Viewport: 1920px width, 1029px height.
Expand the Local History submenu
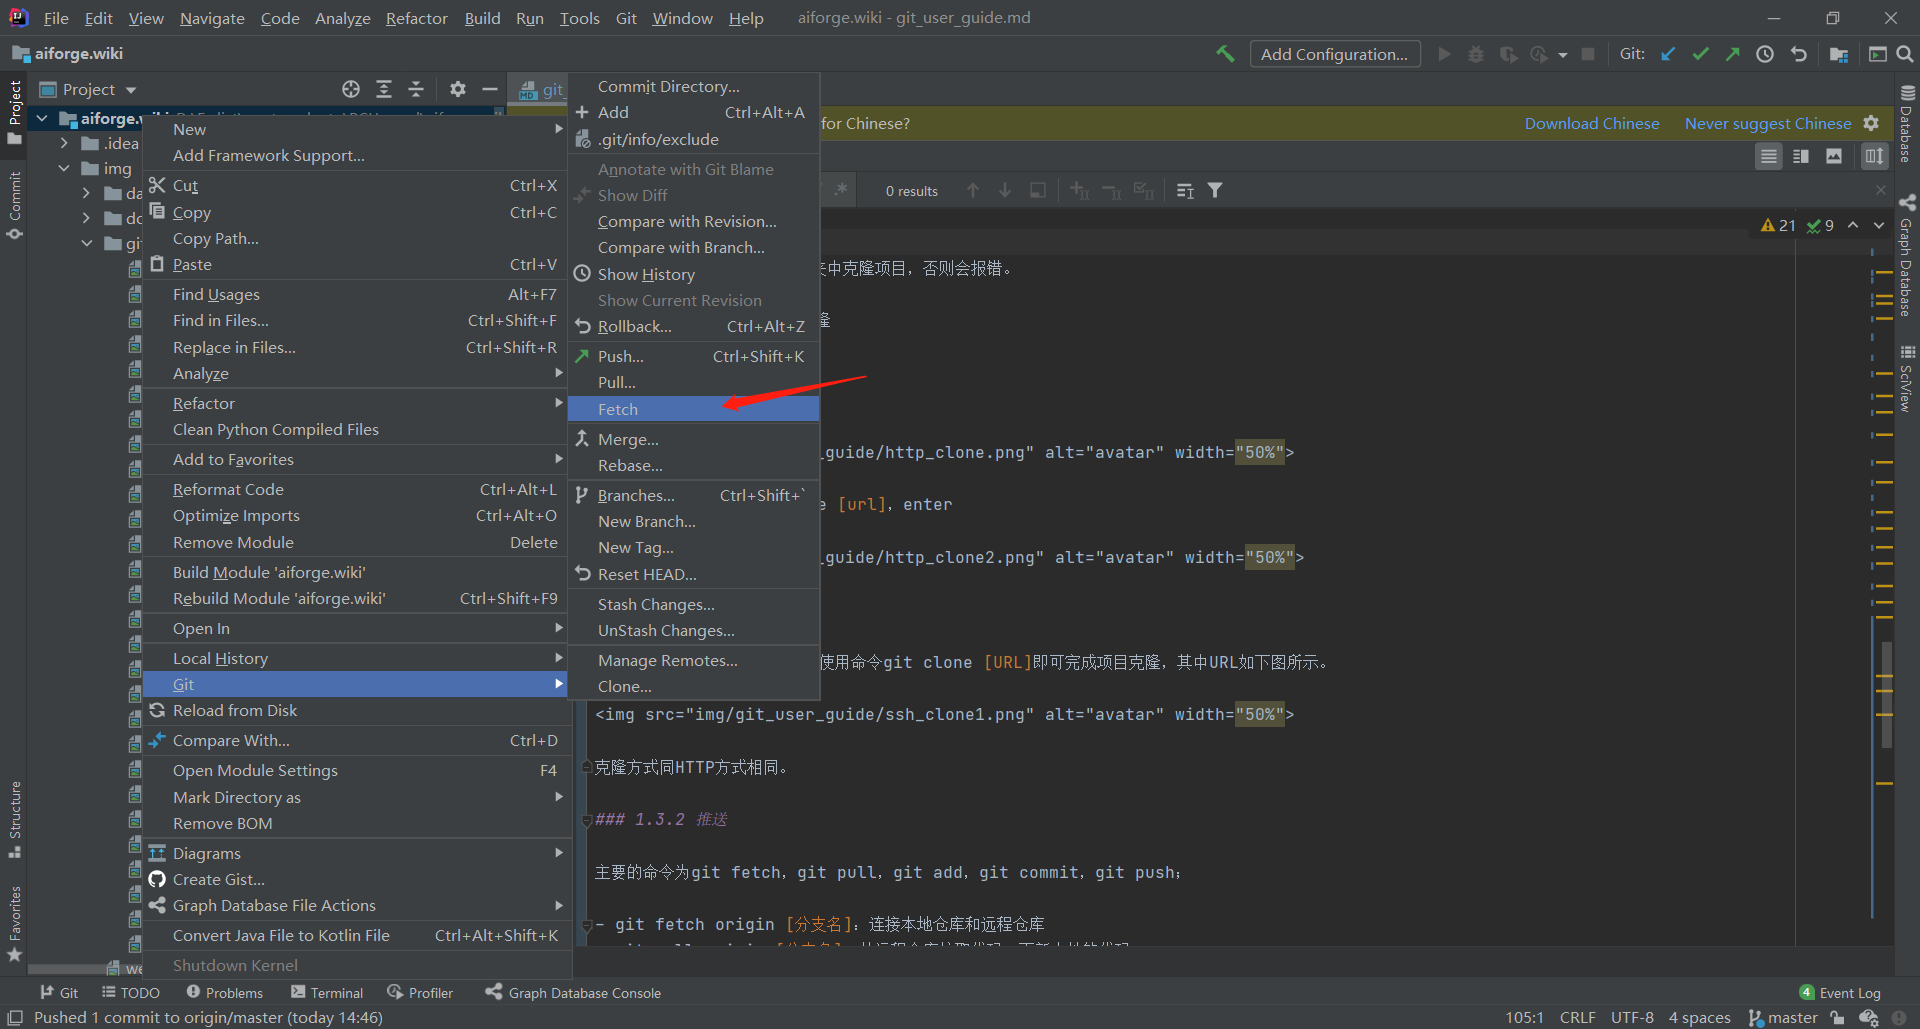pos(356,658)
